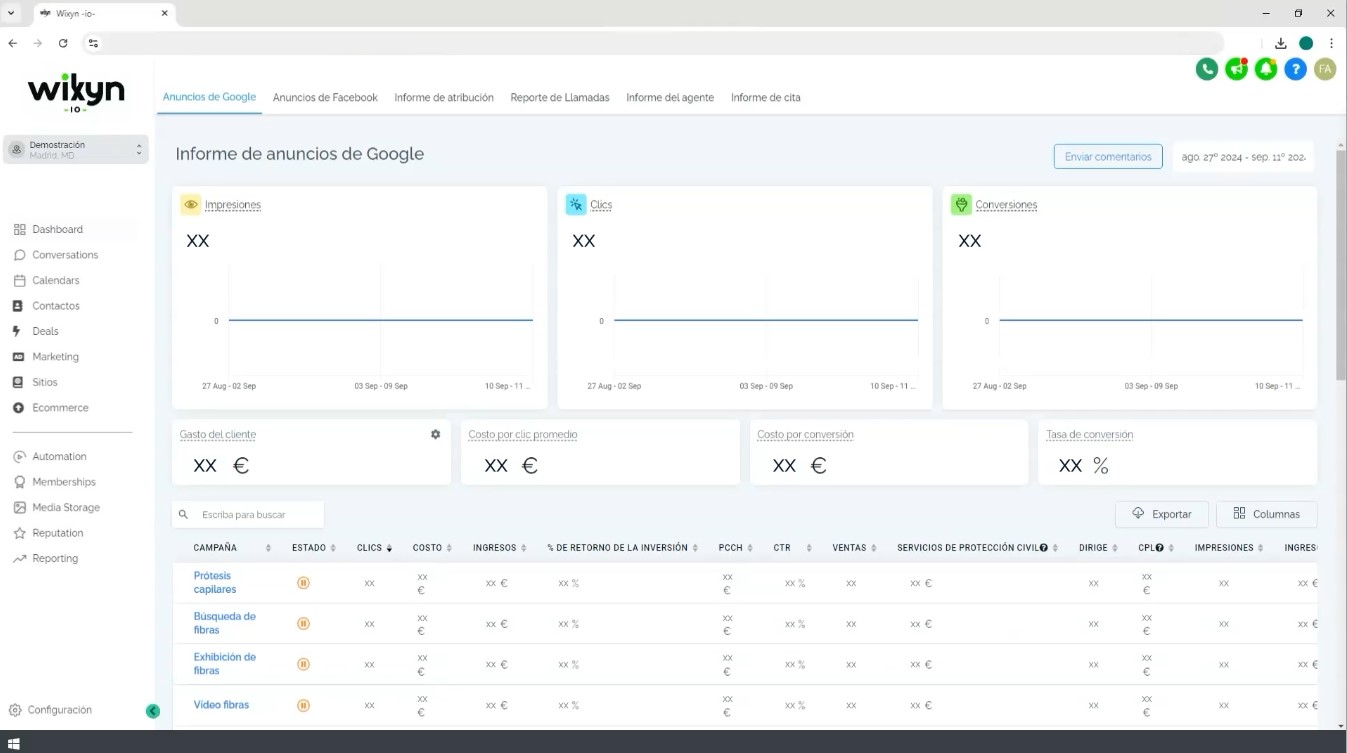Open Contactos in sidebar
1347x753 pixels.
(x=55, y=306)
